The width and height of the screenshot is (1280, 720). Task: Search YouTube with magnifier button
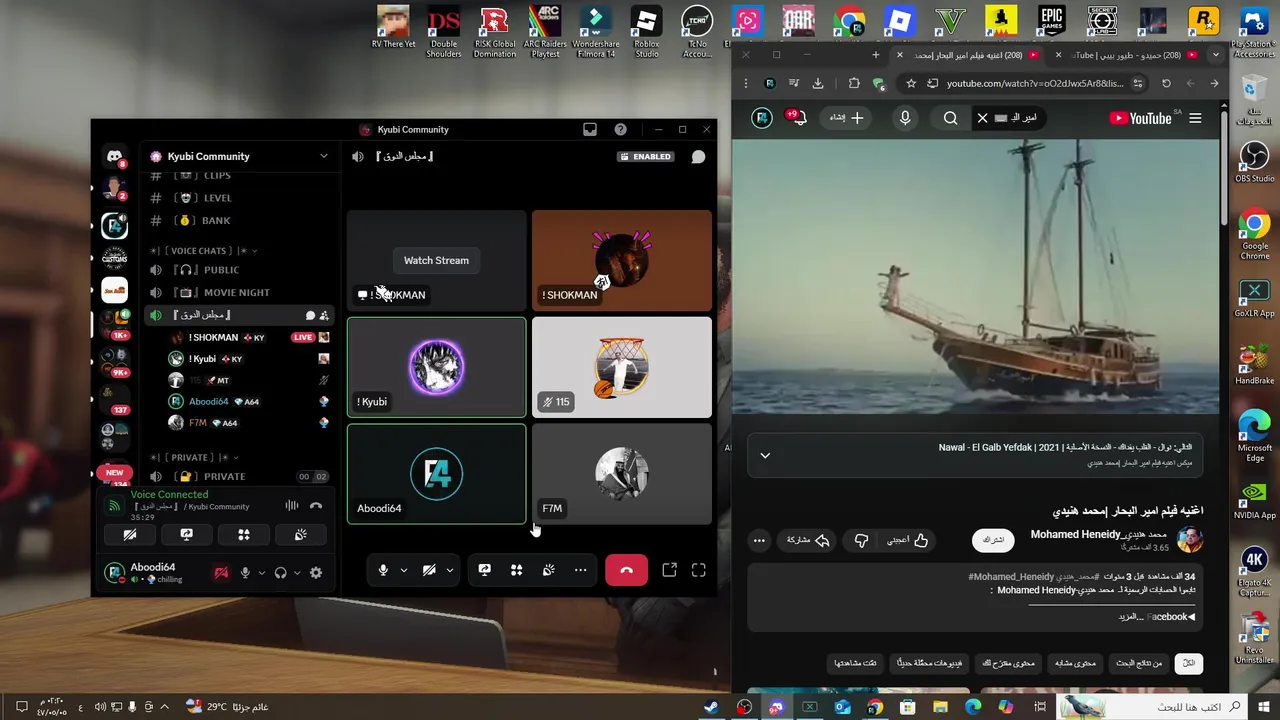(950, 118)
